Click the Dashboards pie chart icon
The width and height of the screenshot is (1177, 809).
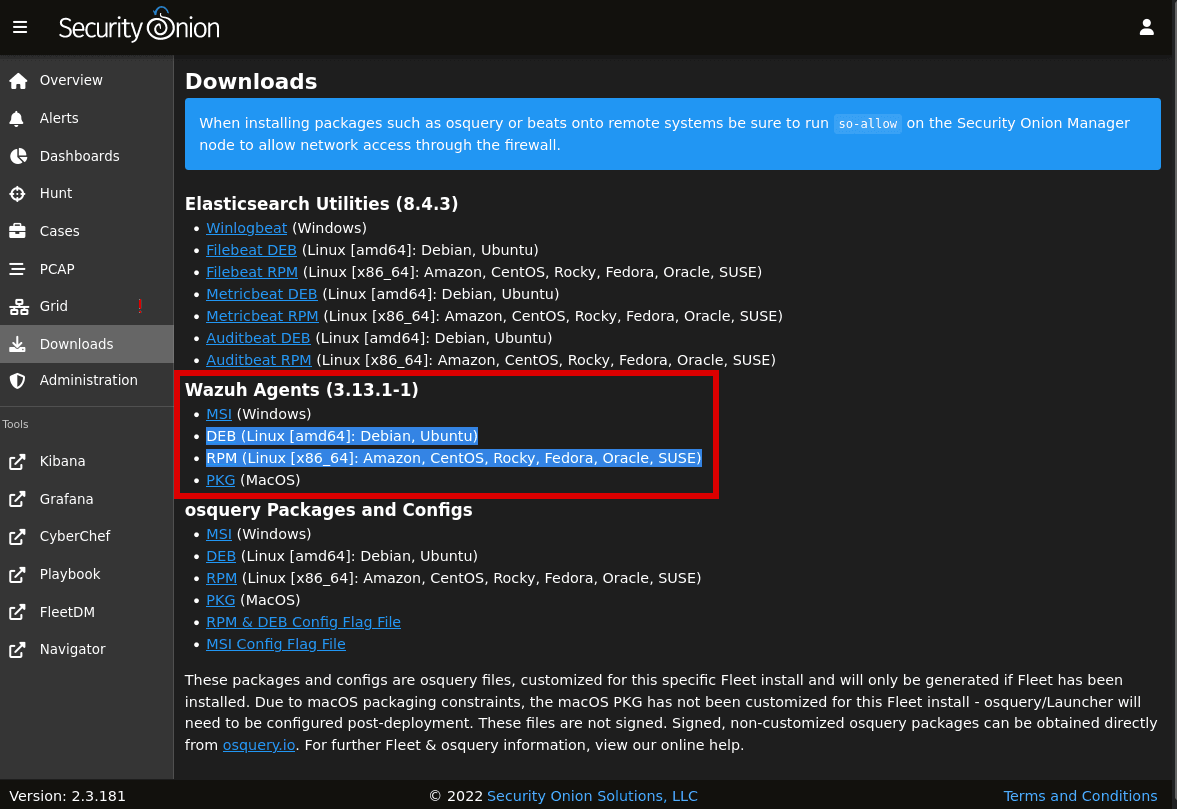pos(18,156)
